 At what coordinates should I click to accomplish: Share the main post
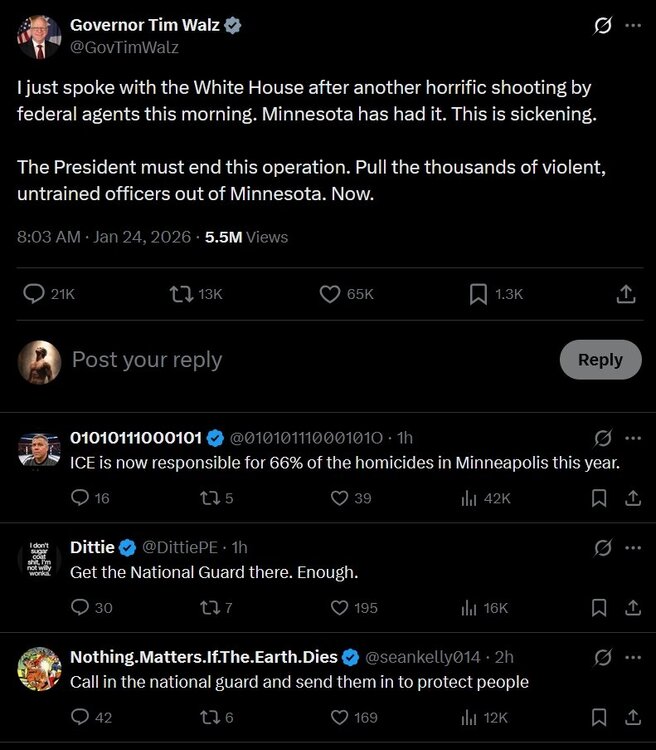click(x=626, y=294)
